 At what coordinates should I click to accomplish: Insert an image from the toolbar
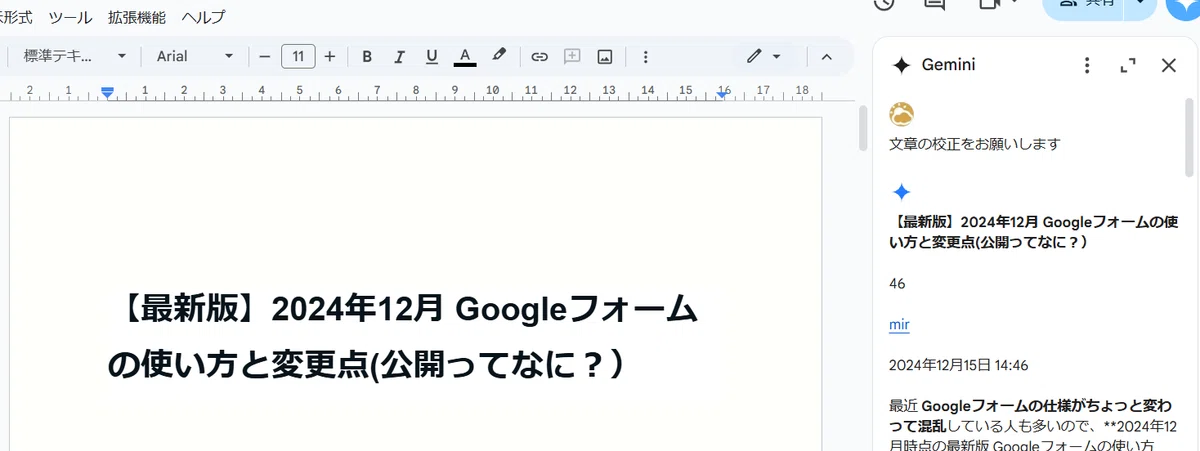pos(604,56)
